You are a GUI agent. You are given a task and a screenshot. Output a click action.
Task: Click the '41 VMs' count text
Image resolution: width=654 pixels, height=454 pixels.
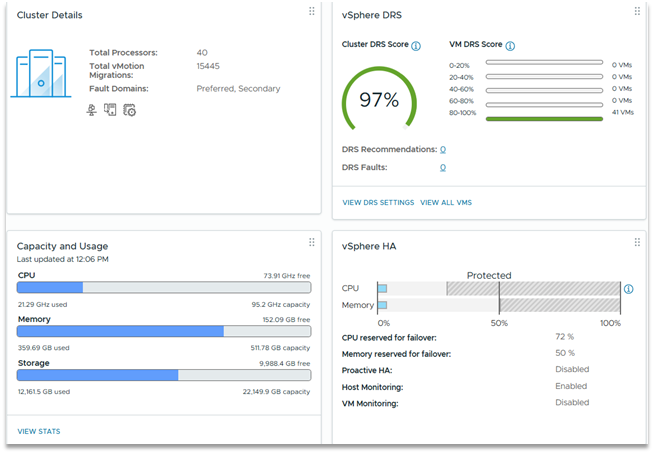(x=623, y=112)
